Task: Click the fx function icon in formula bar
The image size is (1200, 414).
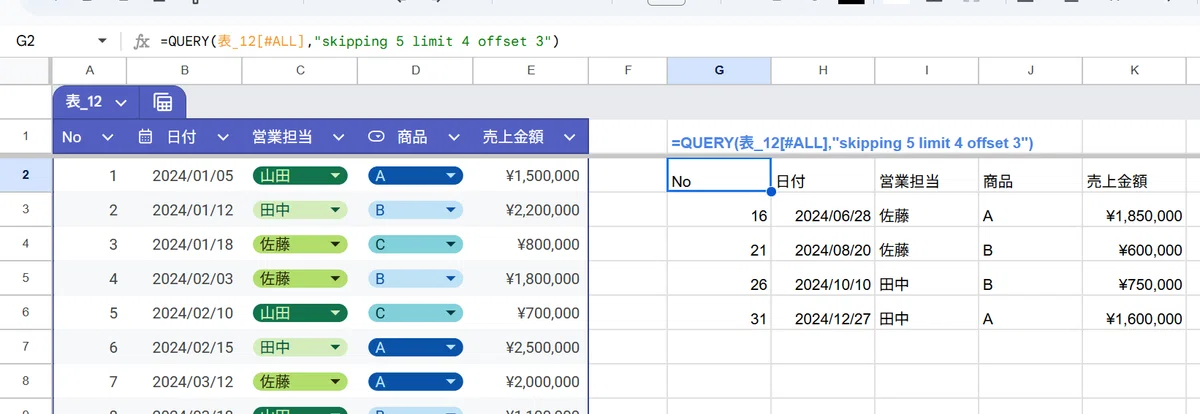Action: tap(142, 41)
